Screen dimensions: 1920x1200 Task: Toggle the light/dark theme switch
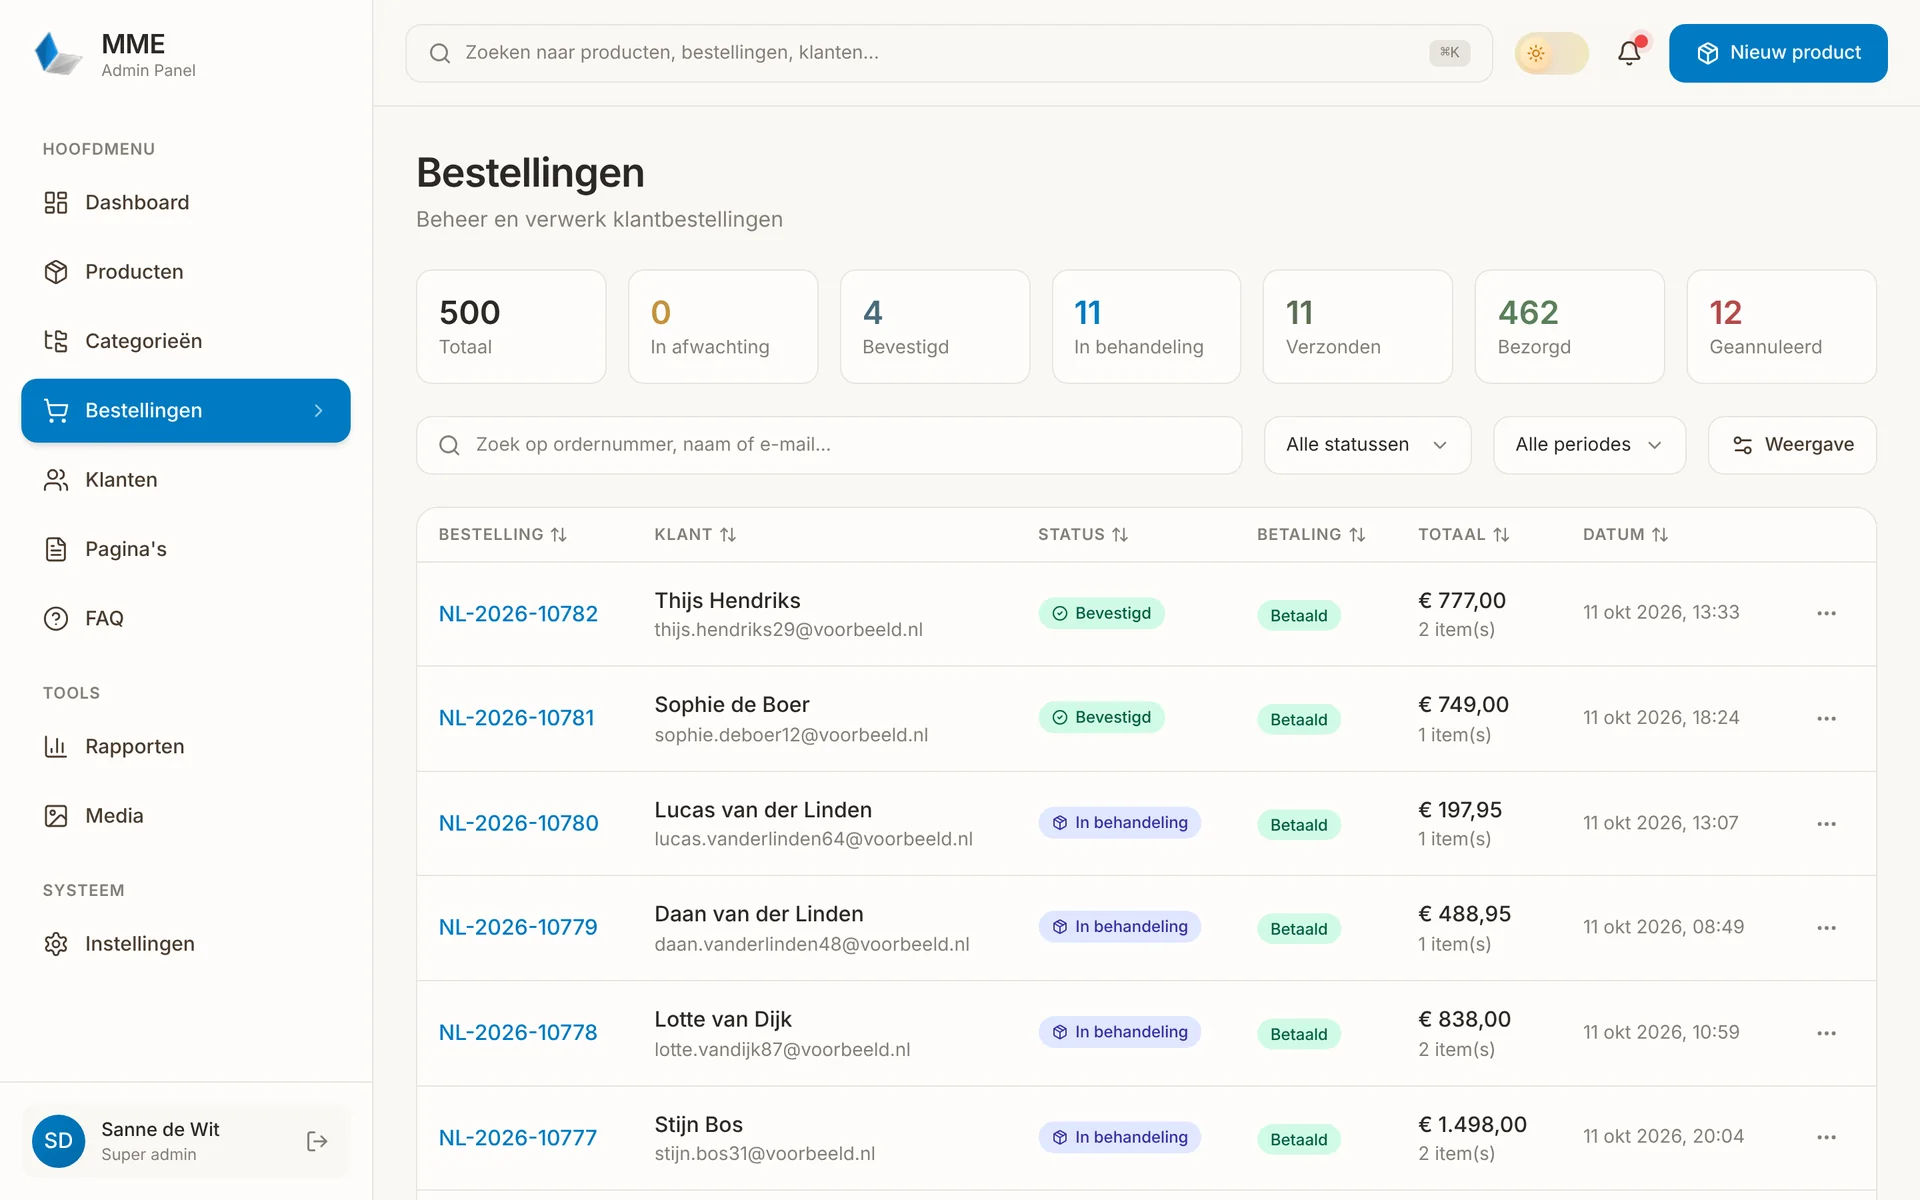(1551, 53)
